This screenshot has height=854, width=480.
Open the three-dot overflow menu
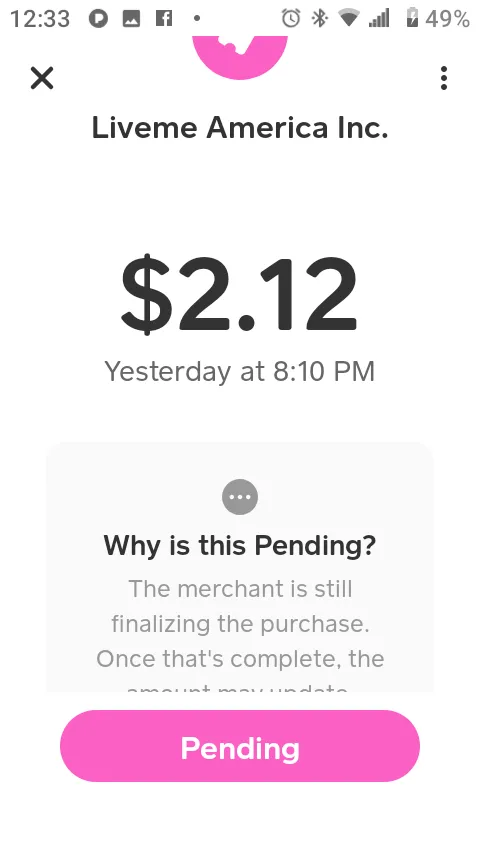(444, 78)
